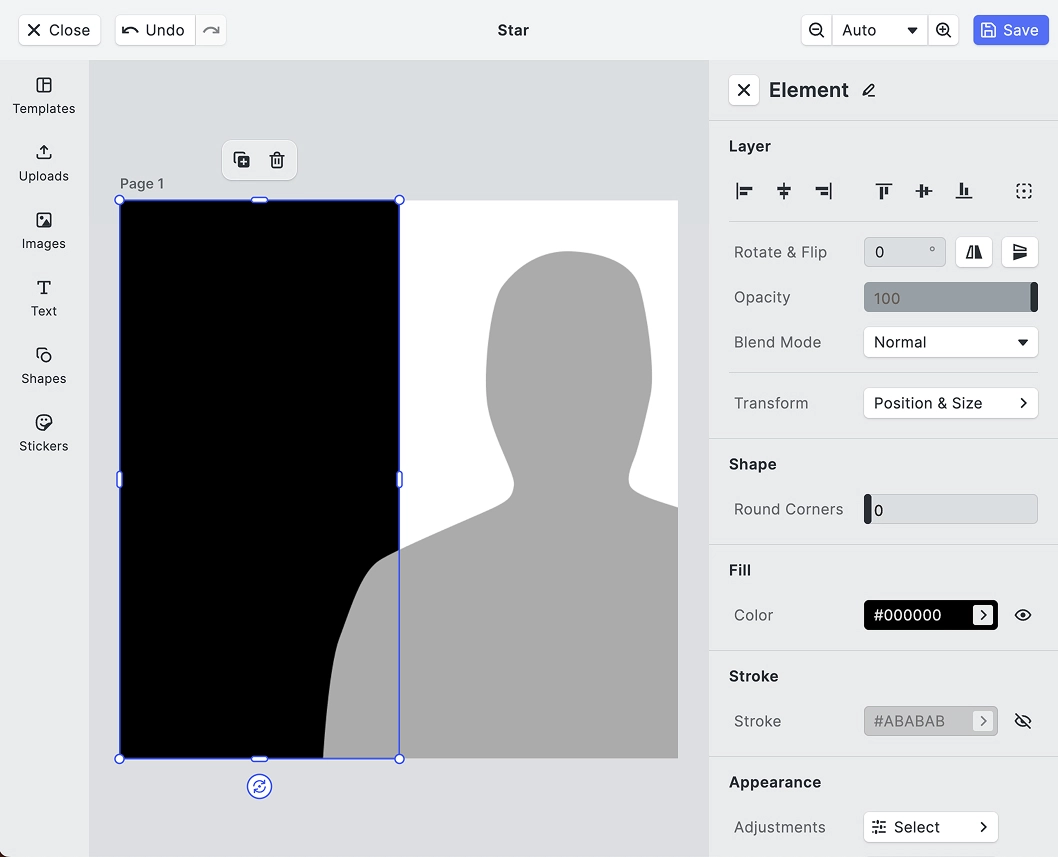The image size is (1058, 857).
Task: Save the design
Action: coord(1010,30)
